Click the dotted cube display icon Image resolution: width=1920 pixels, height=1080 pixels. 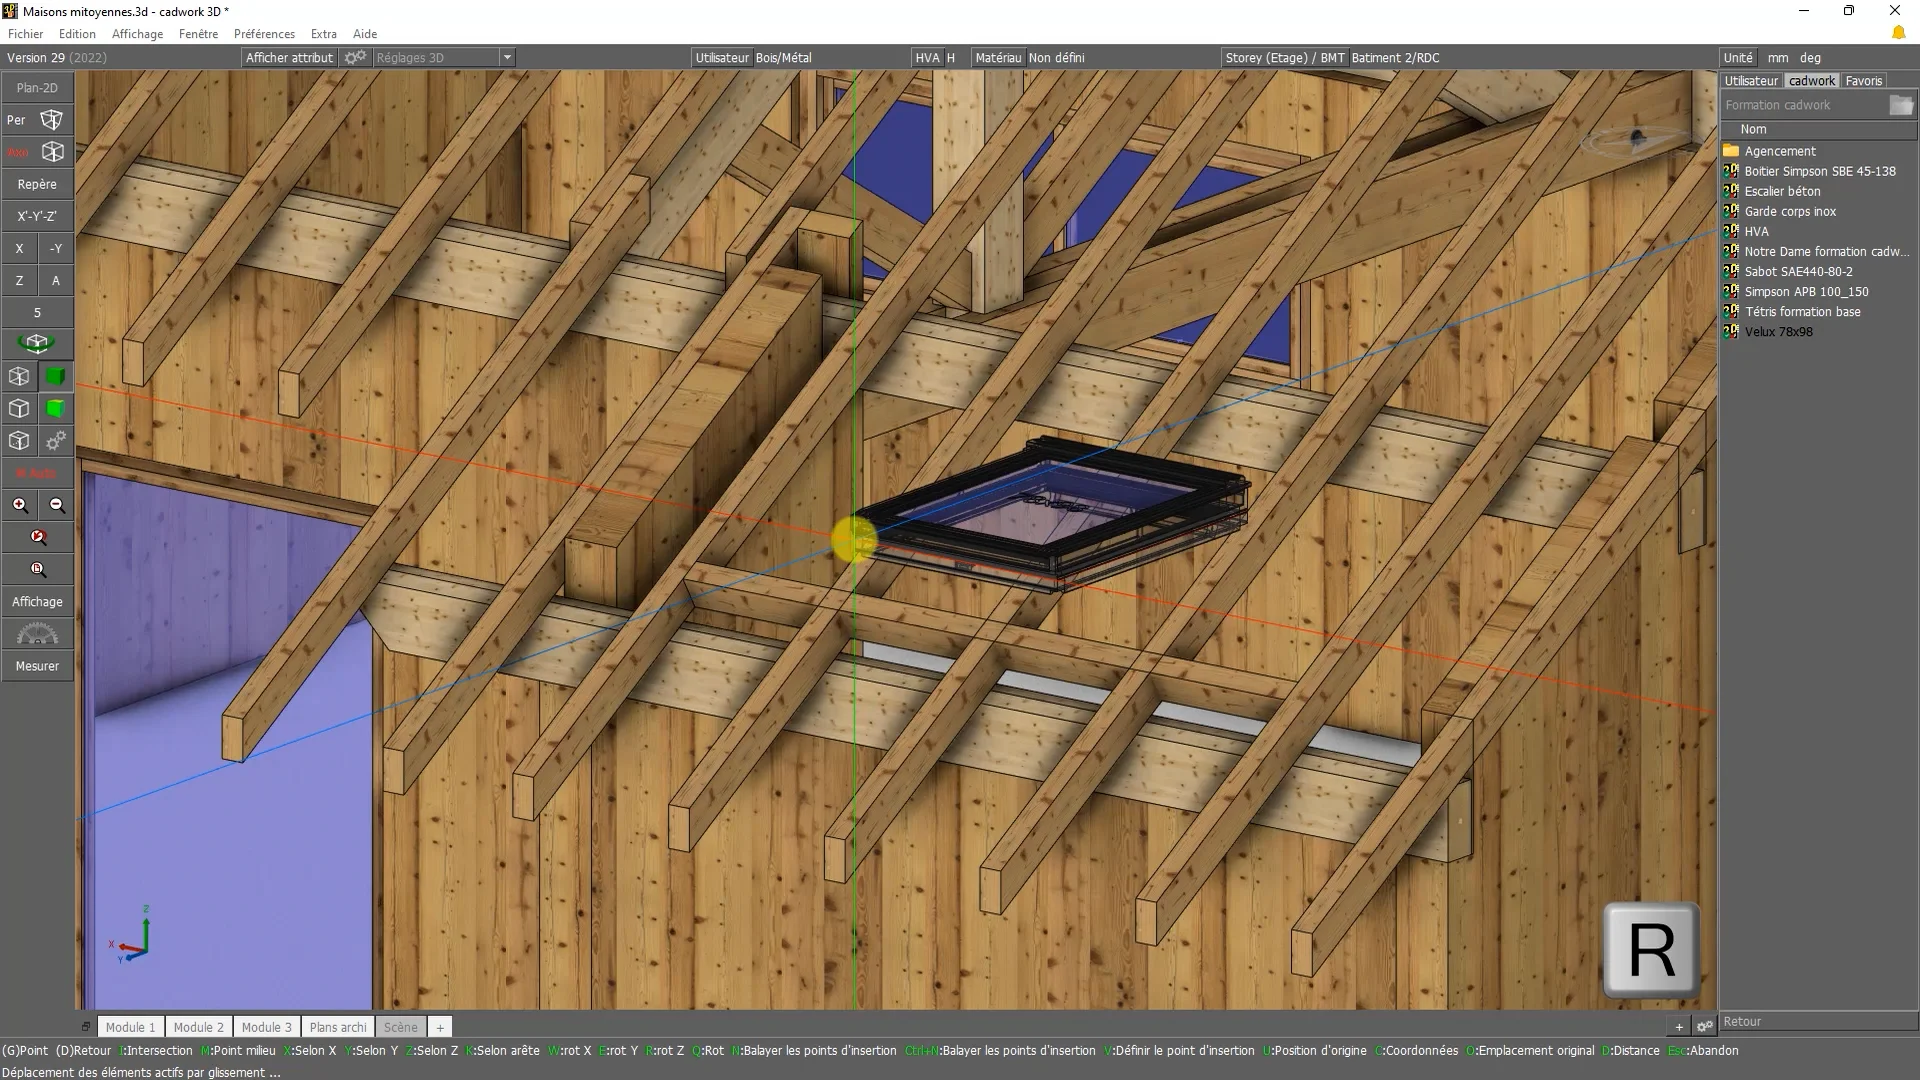tap(19, 441)
